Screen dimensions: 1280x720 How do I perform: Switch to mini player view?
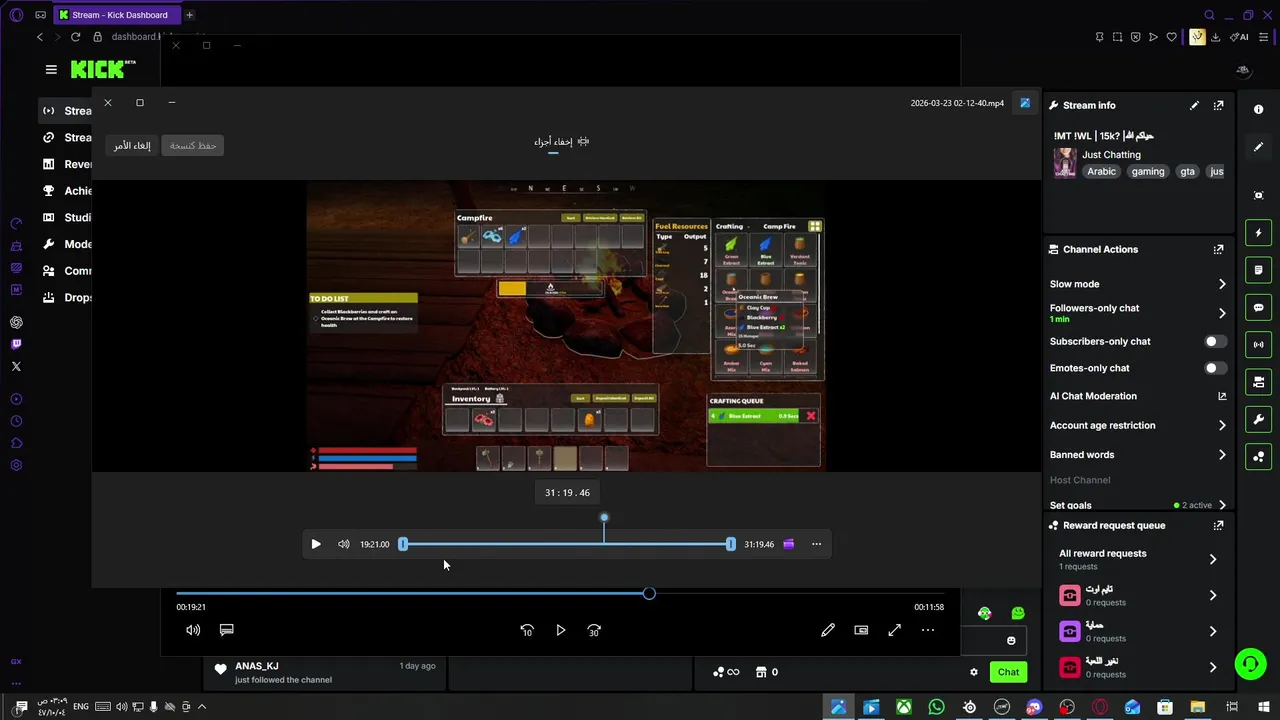point(861,630)
